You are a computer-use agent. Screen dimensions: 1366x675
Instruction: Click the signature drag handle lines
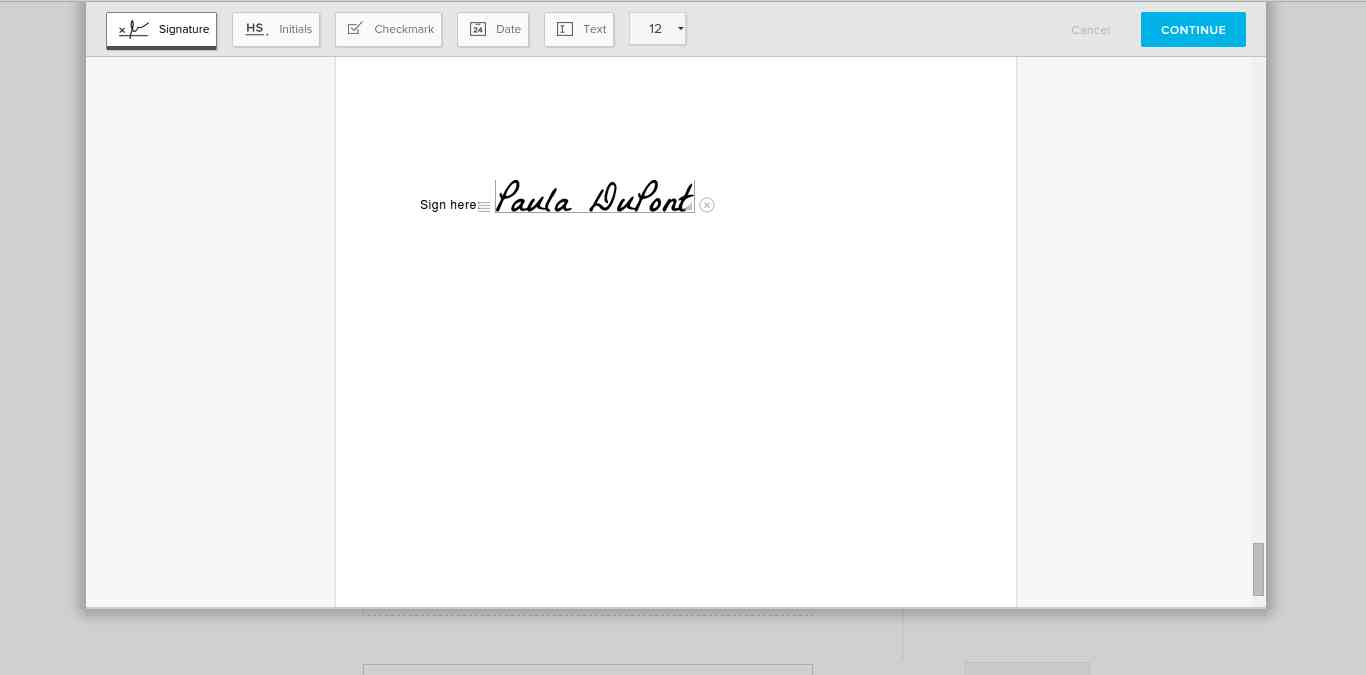(x=484, y=207)
